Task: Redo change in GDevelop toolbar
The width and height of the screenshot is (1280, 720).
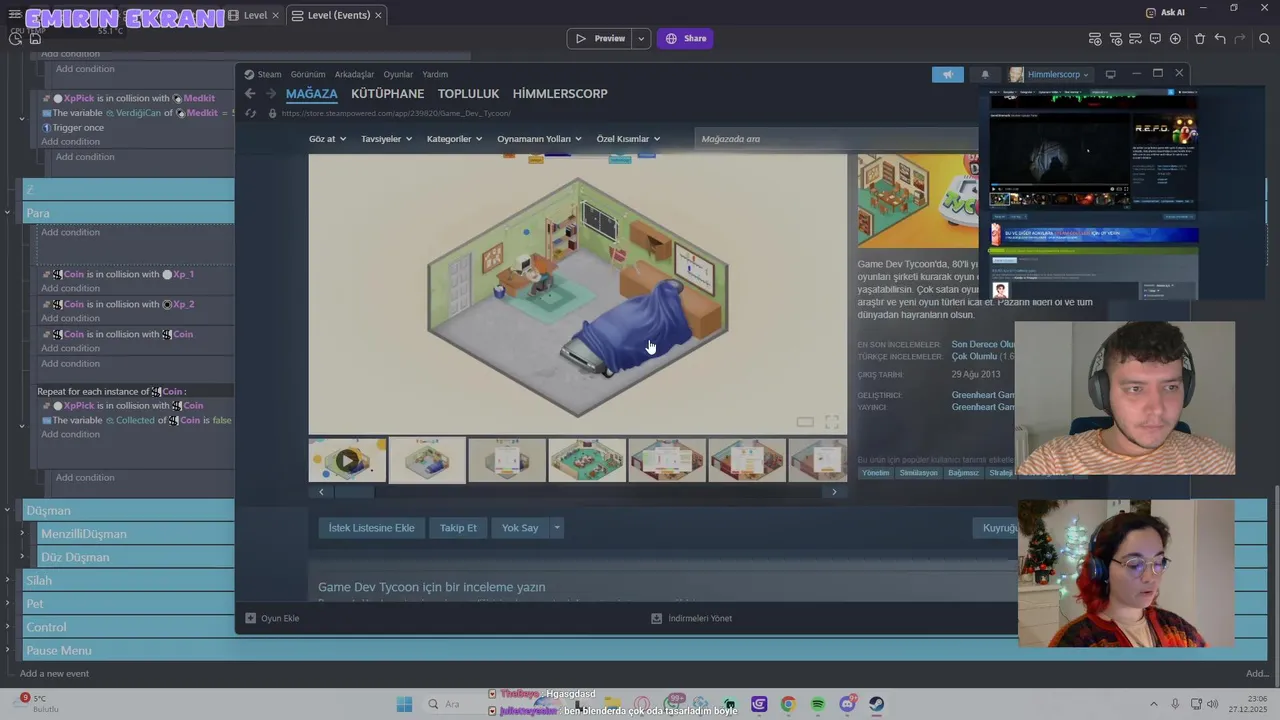Action: pos(1241,39)
